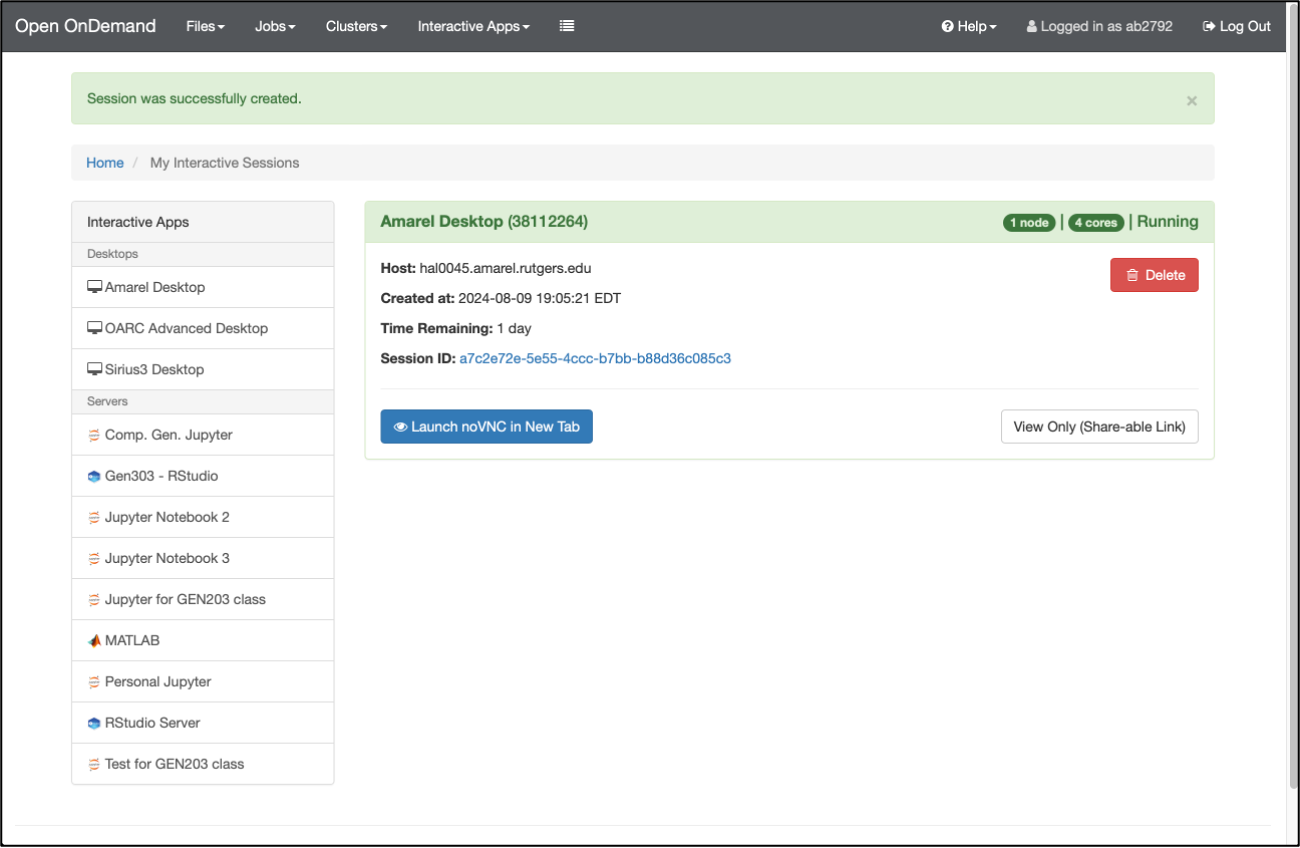Select Comp. Gen. Jupyter server

168,435
